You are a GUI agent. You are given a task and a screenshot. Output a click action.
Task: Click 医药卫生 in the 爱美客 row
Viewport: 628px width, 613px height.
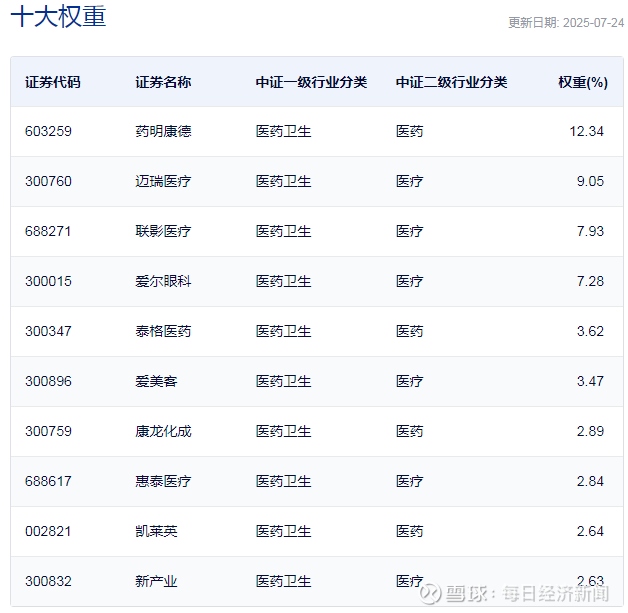(284, 382)
